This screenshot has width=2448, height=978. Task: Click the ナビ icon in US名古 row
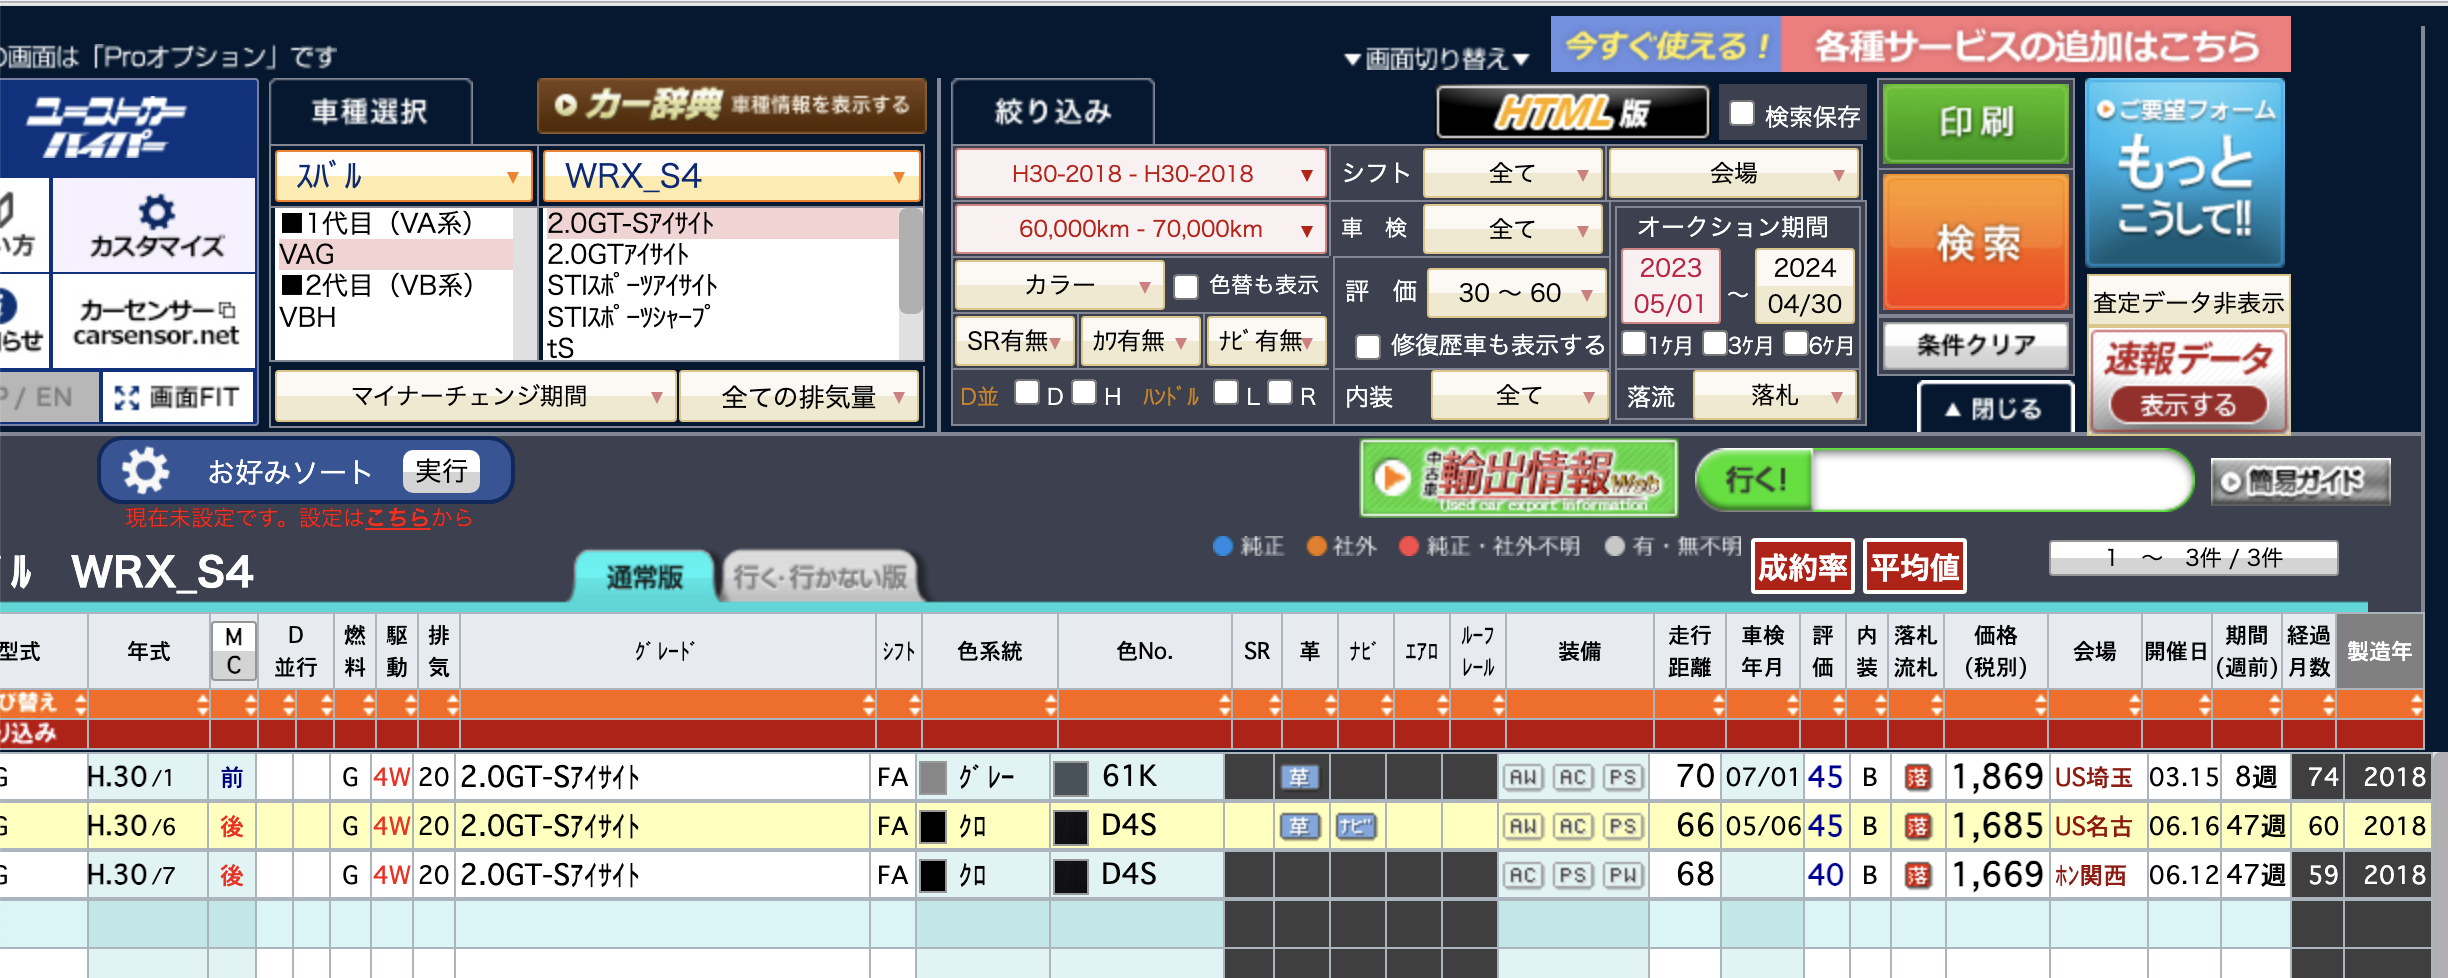pyautogui.click(x=1355, y=826)
